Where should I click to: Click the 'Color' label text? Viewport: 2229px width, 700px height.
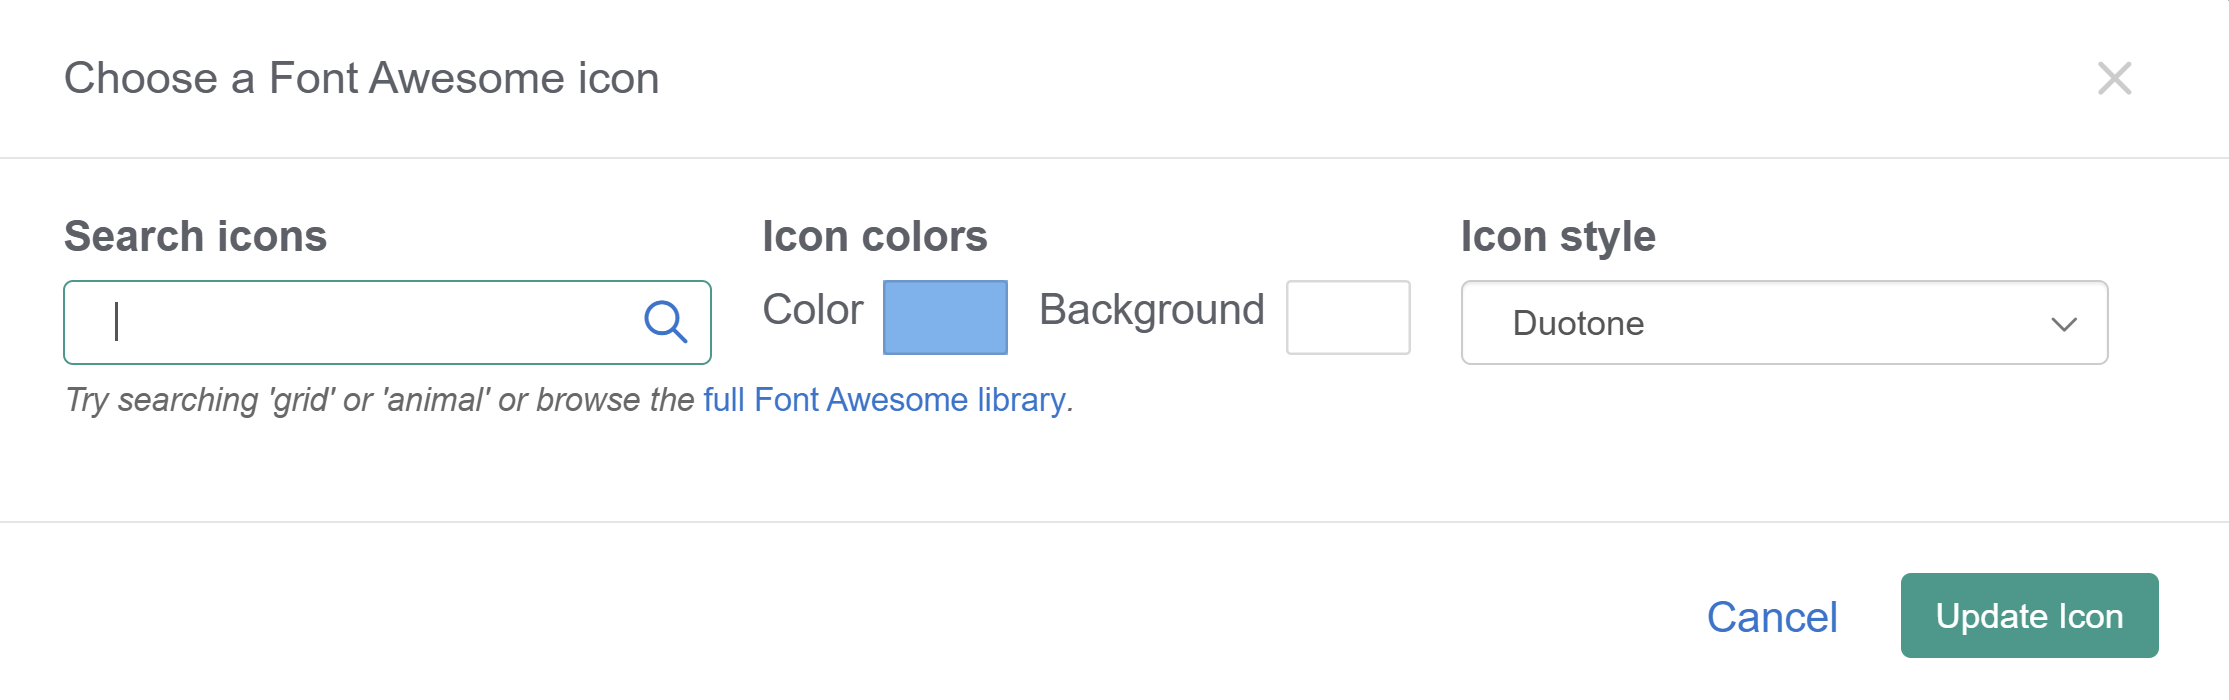click(812, 310)
